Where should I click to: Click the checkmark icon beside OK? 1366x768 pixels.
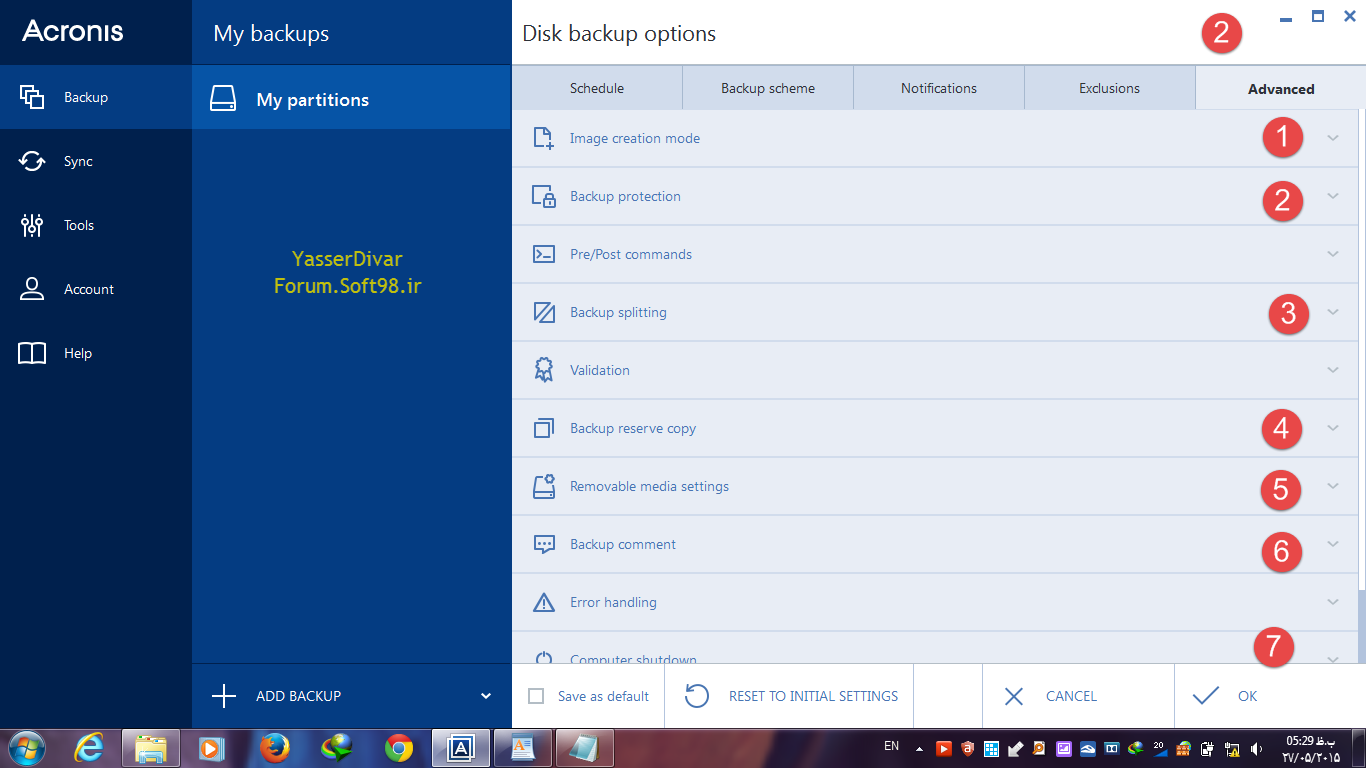point(1206,696)
